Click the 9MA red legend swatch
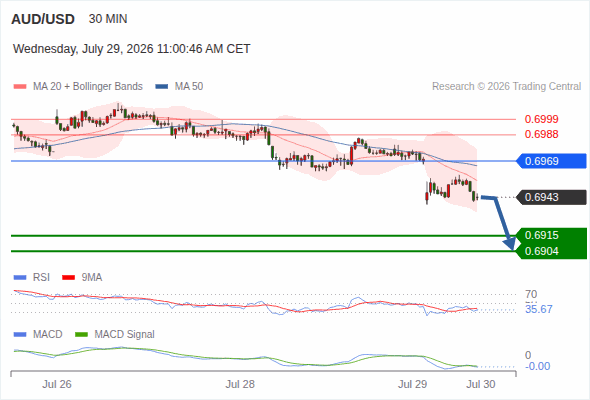 68,278
